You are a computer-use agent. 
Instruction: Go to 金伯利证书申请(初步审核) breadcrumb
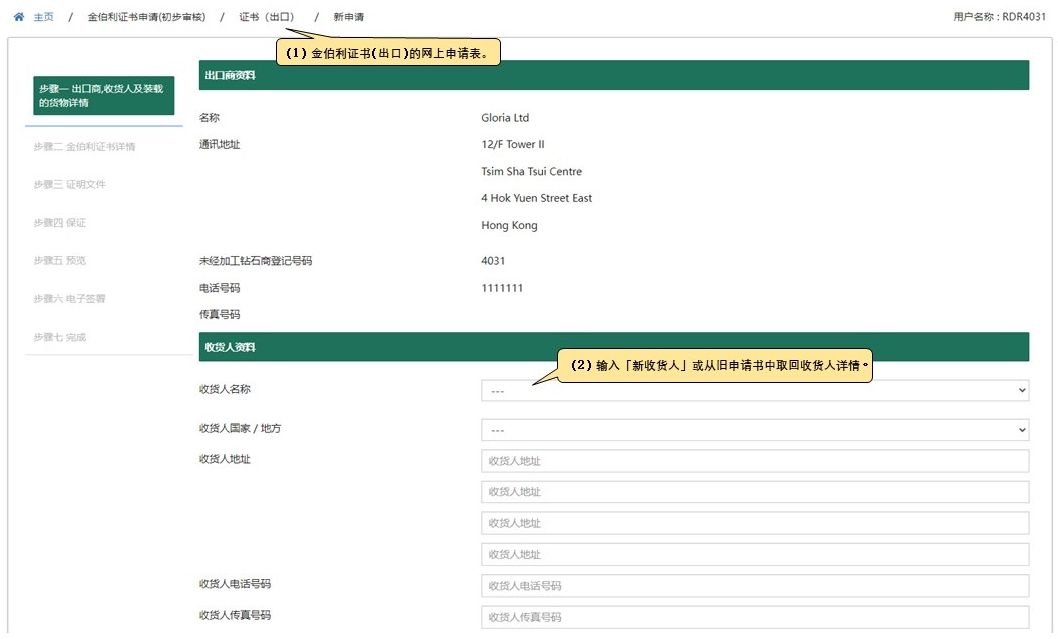[x=146, y=17]
